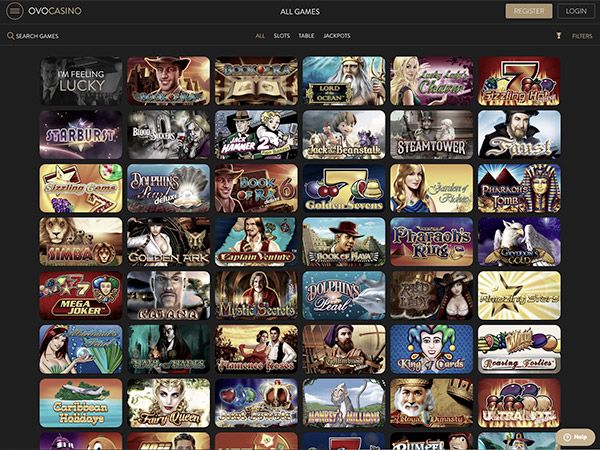Open the Just Jewels game
Screen dimensions: 600x450
pyautogui.click(x=256, y=403)
